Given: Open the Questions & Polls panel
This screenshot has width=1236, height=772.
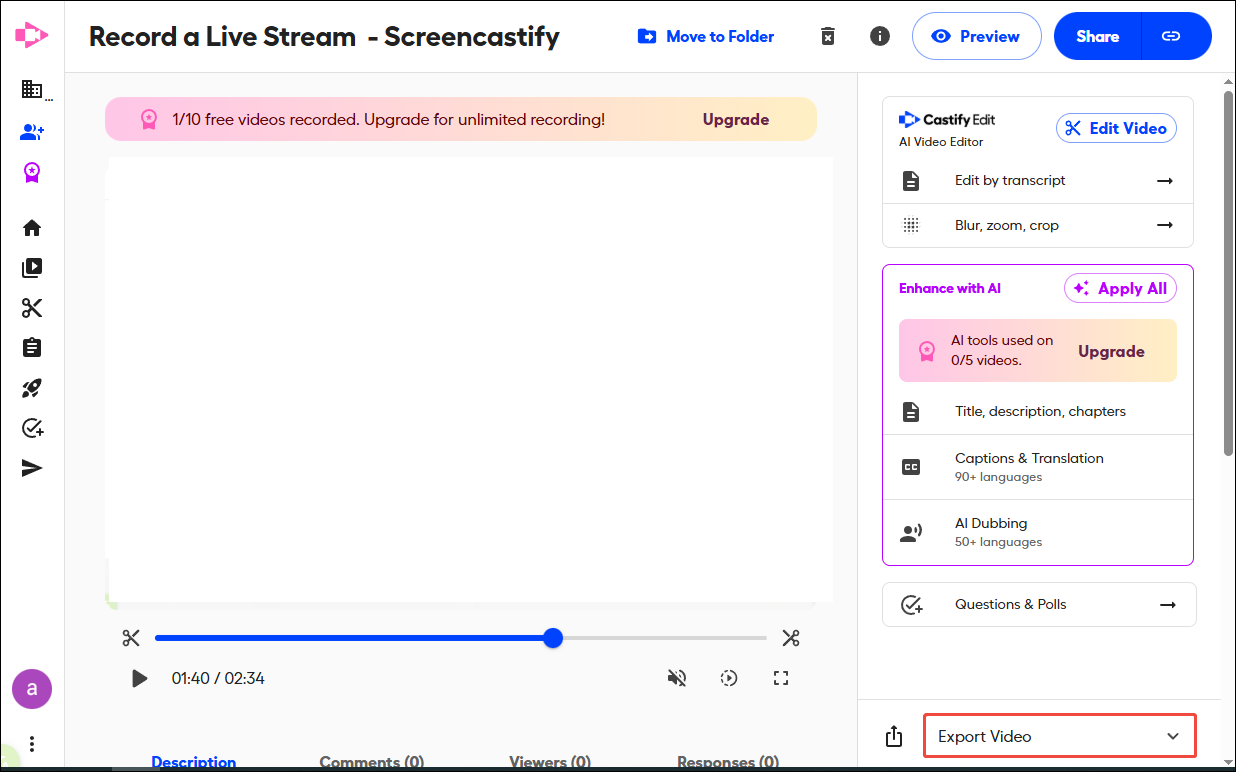Looking at the screenshot, I should tap(1039, 604).
